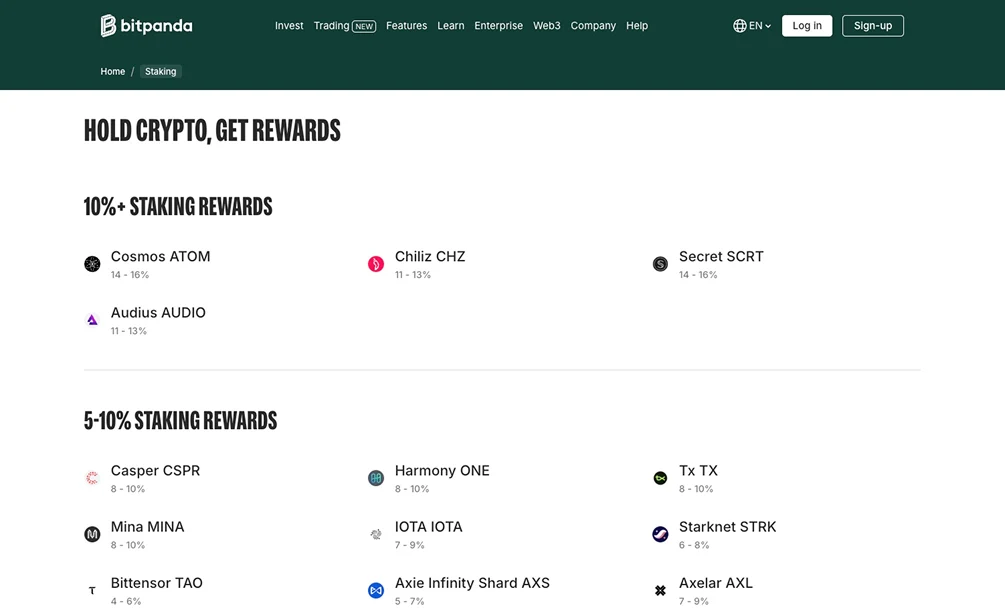1005x615 pixels.
Task: Open the IOTA IOTA link
Action: click(x=429, y=527)
